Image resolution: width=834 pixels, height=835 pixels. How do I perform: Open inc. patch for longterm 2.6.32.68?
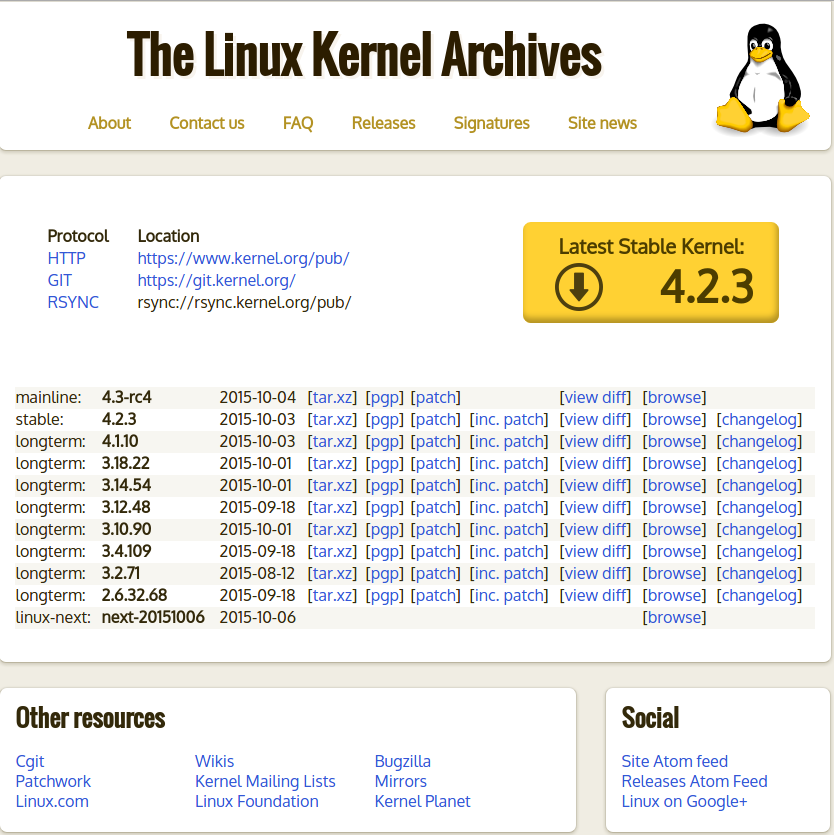[509, 595]
